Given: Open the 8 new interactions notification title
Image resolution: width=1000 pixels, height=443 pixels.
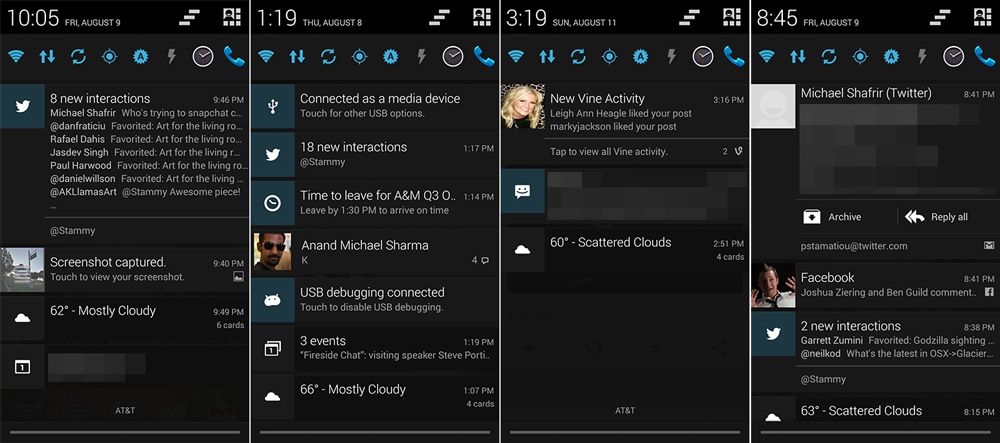Looking at the screenshot, I should [100, 99].
